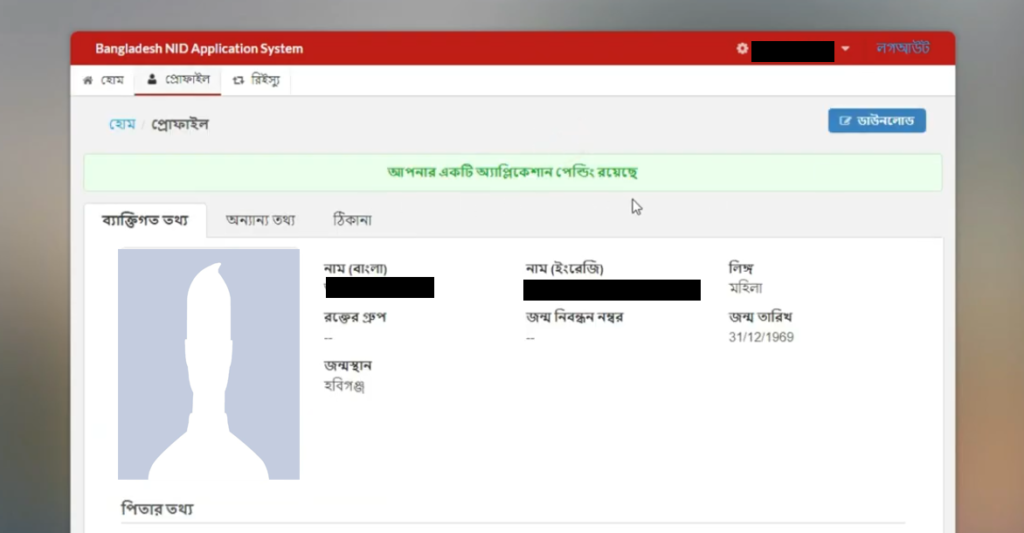Click the birth date value 31/12/1969
The image size is (1024, 533).
pos(761,337)
